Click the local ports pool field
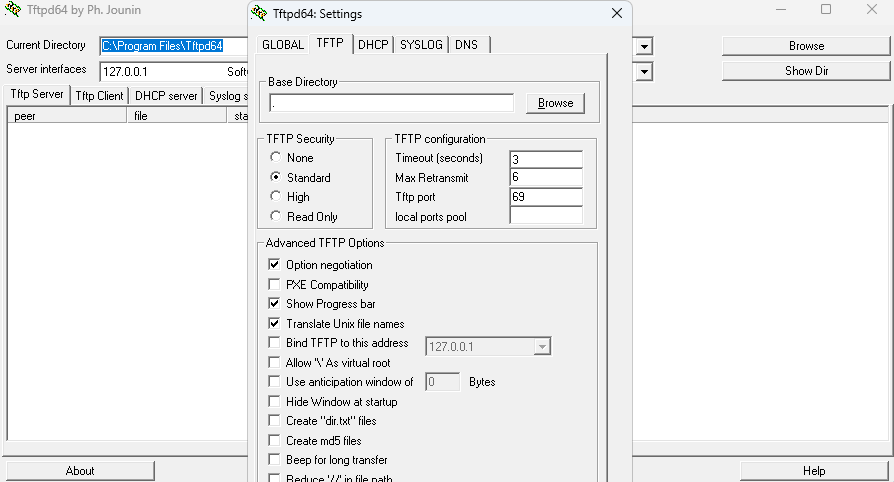This screenshot has width=894, height=482. [x=546, y=216]
